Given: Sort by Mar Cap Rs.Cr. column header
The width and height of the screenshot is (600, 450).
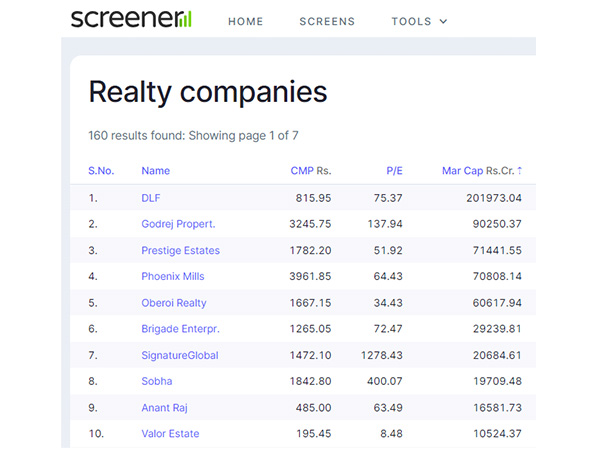Looking at the screenshot, I should click(482, 171).
